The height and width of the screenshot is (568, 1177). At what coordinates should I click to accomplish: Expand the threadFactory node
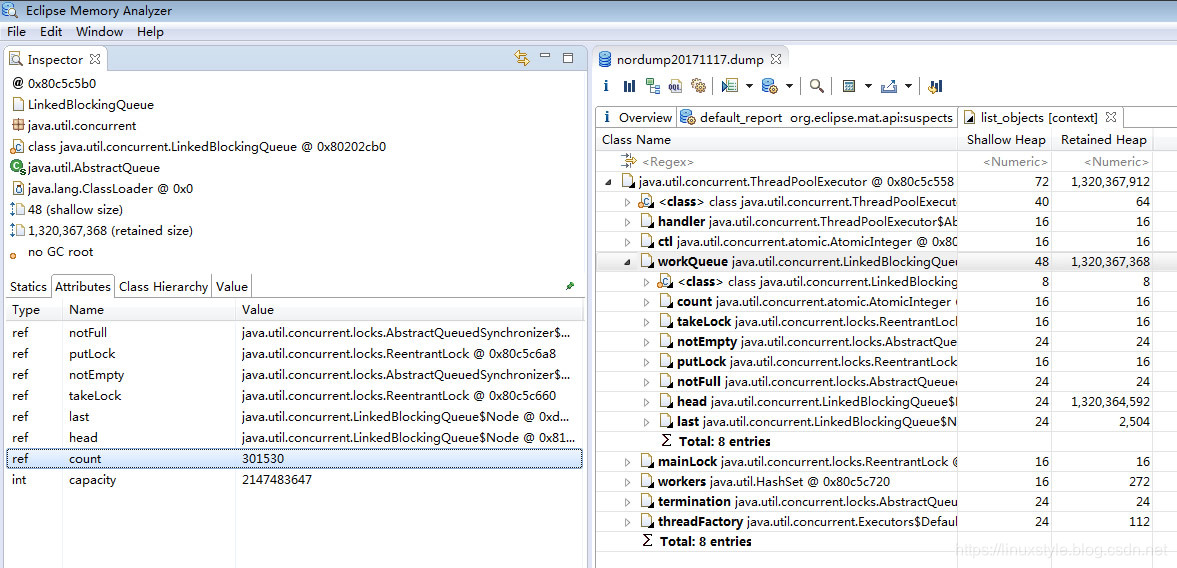pyautogui.click(x=628, y=521)
